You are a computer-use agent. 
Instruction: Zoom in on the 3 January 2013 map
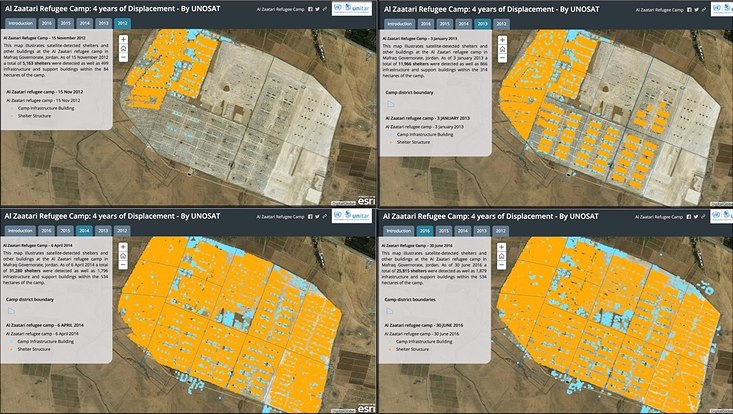[502, 40]
